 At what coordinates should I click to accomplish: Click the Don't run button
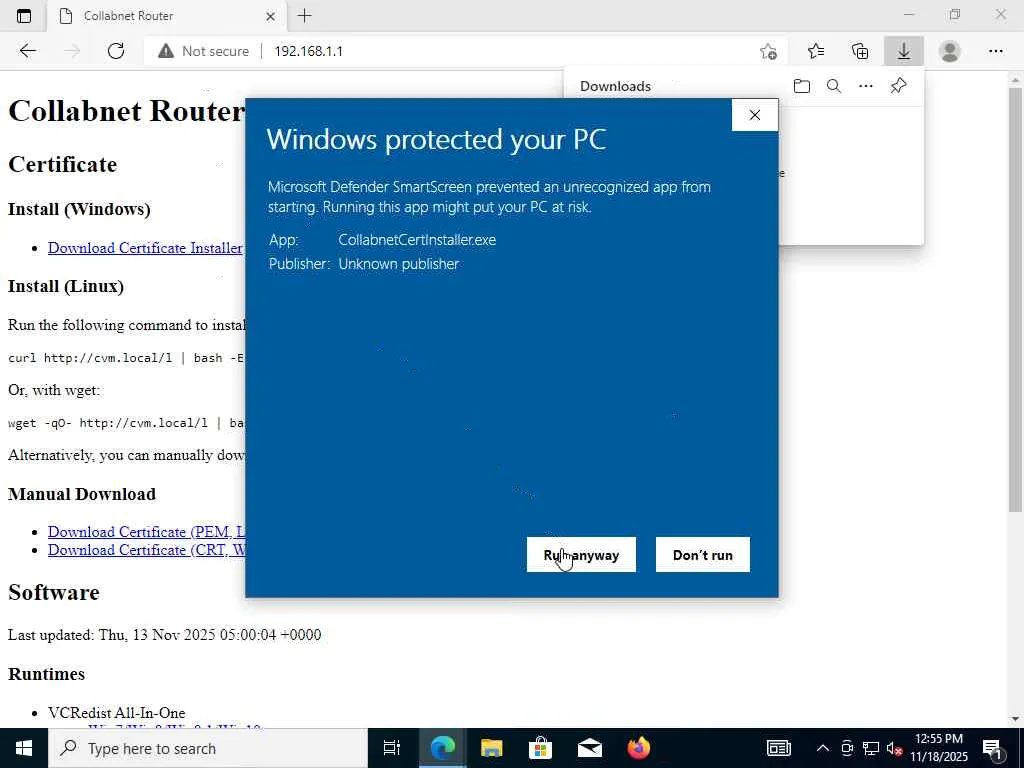pyautogui.click(x=703, y=554)
